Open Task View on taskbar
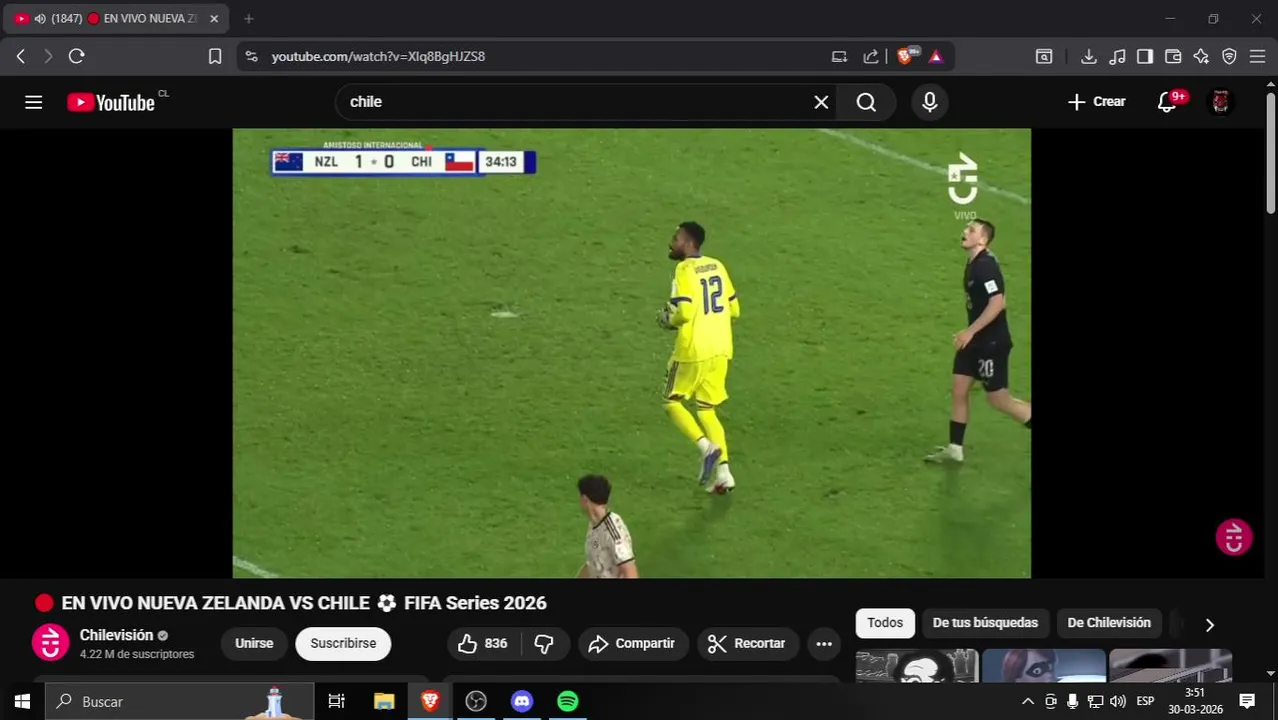This screenshot has width=1278, height=720. pos(336,701)
